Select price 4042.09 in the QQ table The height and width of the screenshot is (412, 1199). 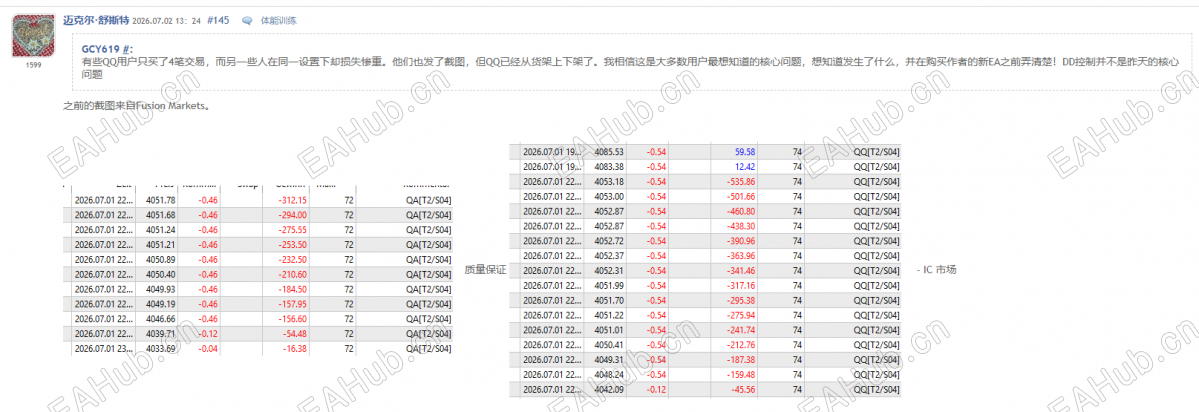pyautogui.click(x=609, y=388)
